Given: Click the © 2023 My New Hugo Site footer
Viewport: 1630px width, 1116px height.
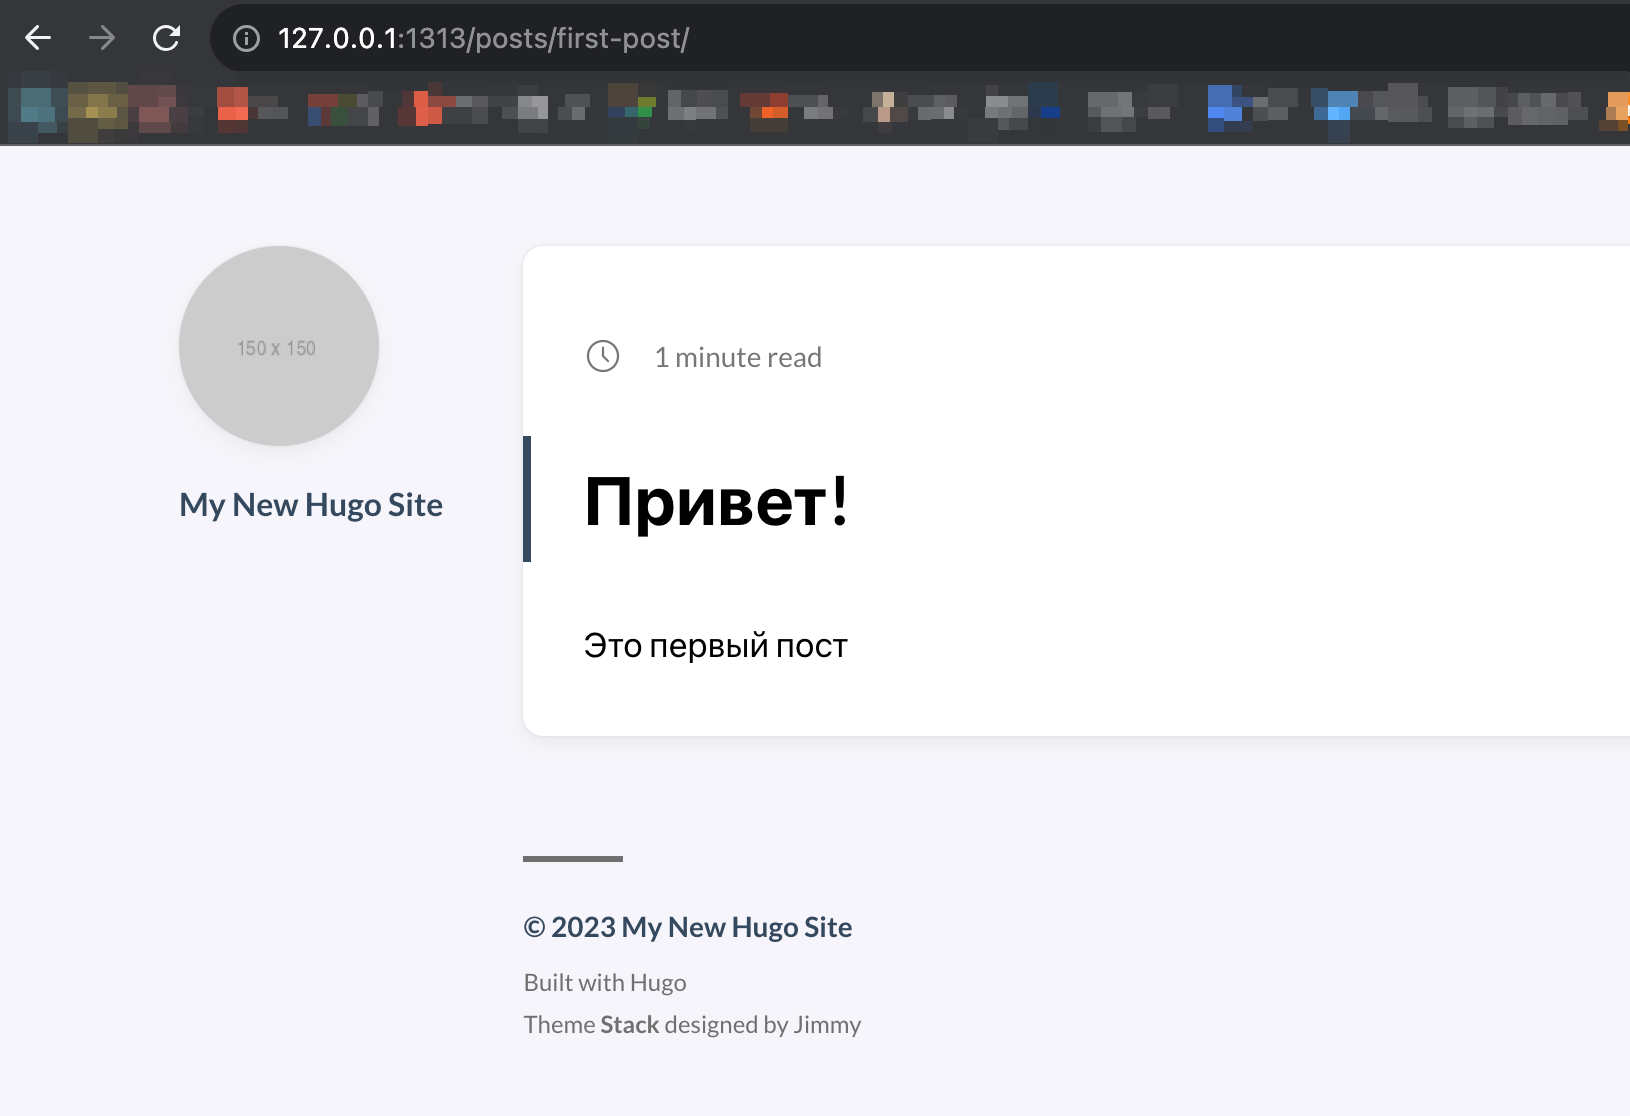Looking at the screenshot, I should pyautogui.click(x=688, y=927).
